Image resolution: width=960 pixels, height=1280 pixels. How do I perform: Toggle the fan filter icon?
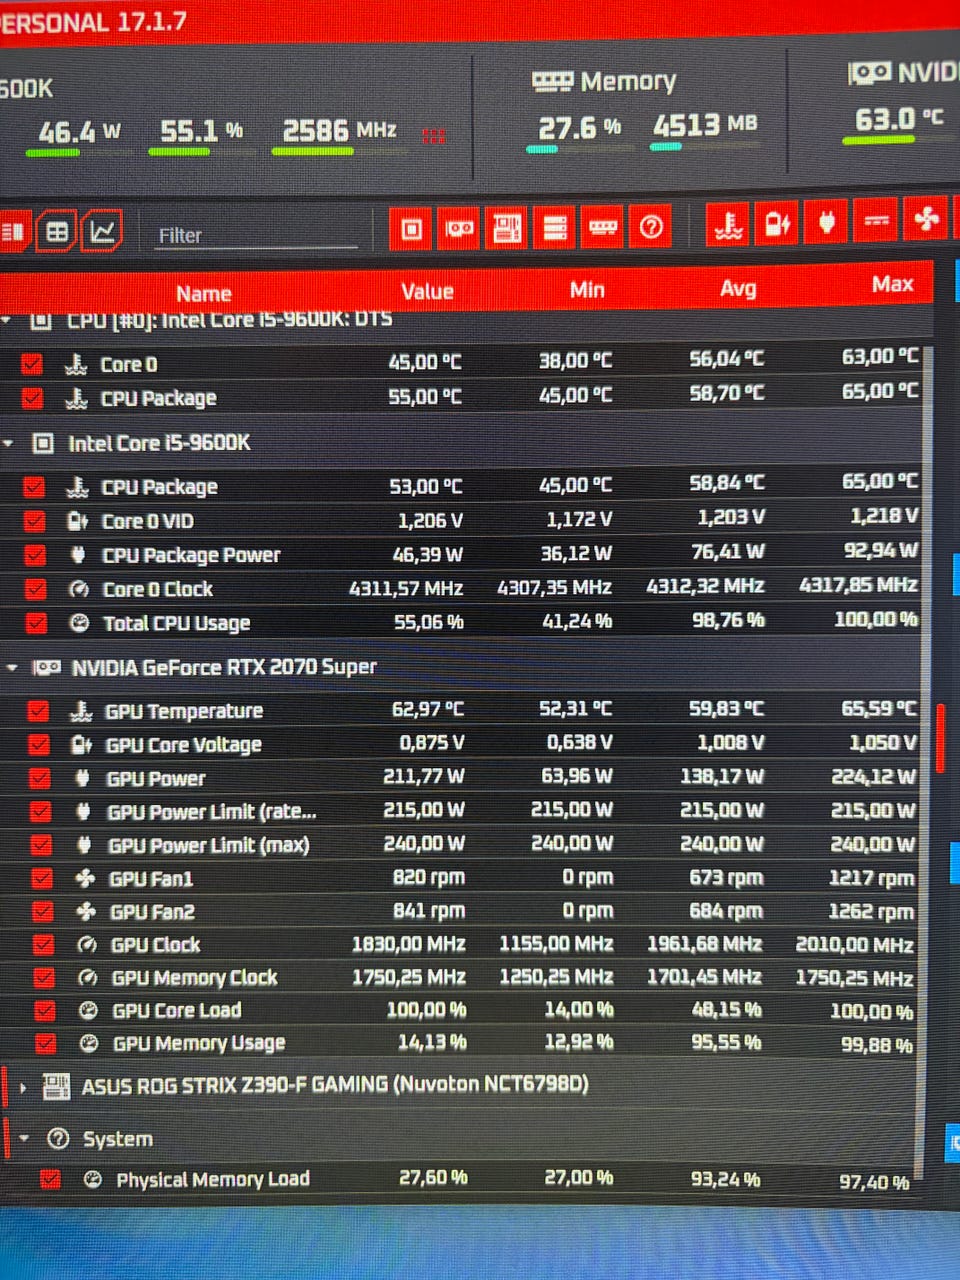point(926,217)
